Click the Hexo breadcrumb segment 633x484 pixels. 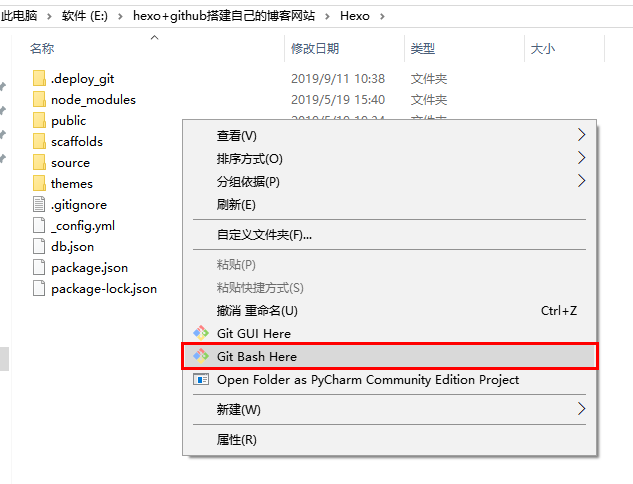click(355, 16)
